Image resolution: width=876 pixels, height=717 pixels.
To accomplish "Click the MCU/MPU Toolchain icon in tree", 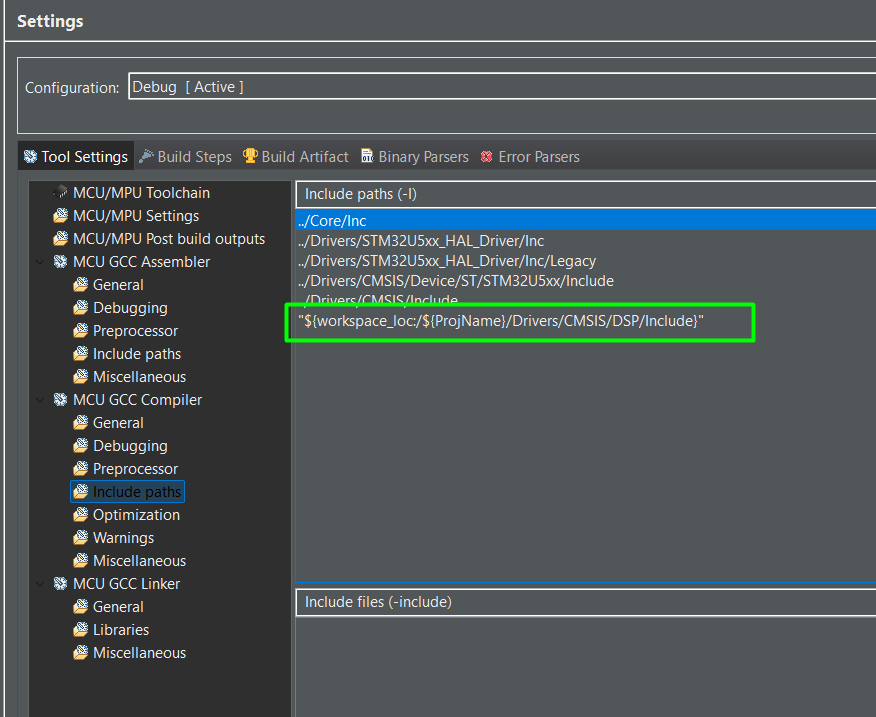I will point(60,192).
